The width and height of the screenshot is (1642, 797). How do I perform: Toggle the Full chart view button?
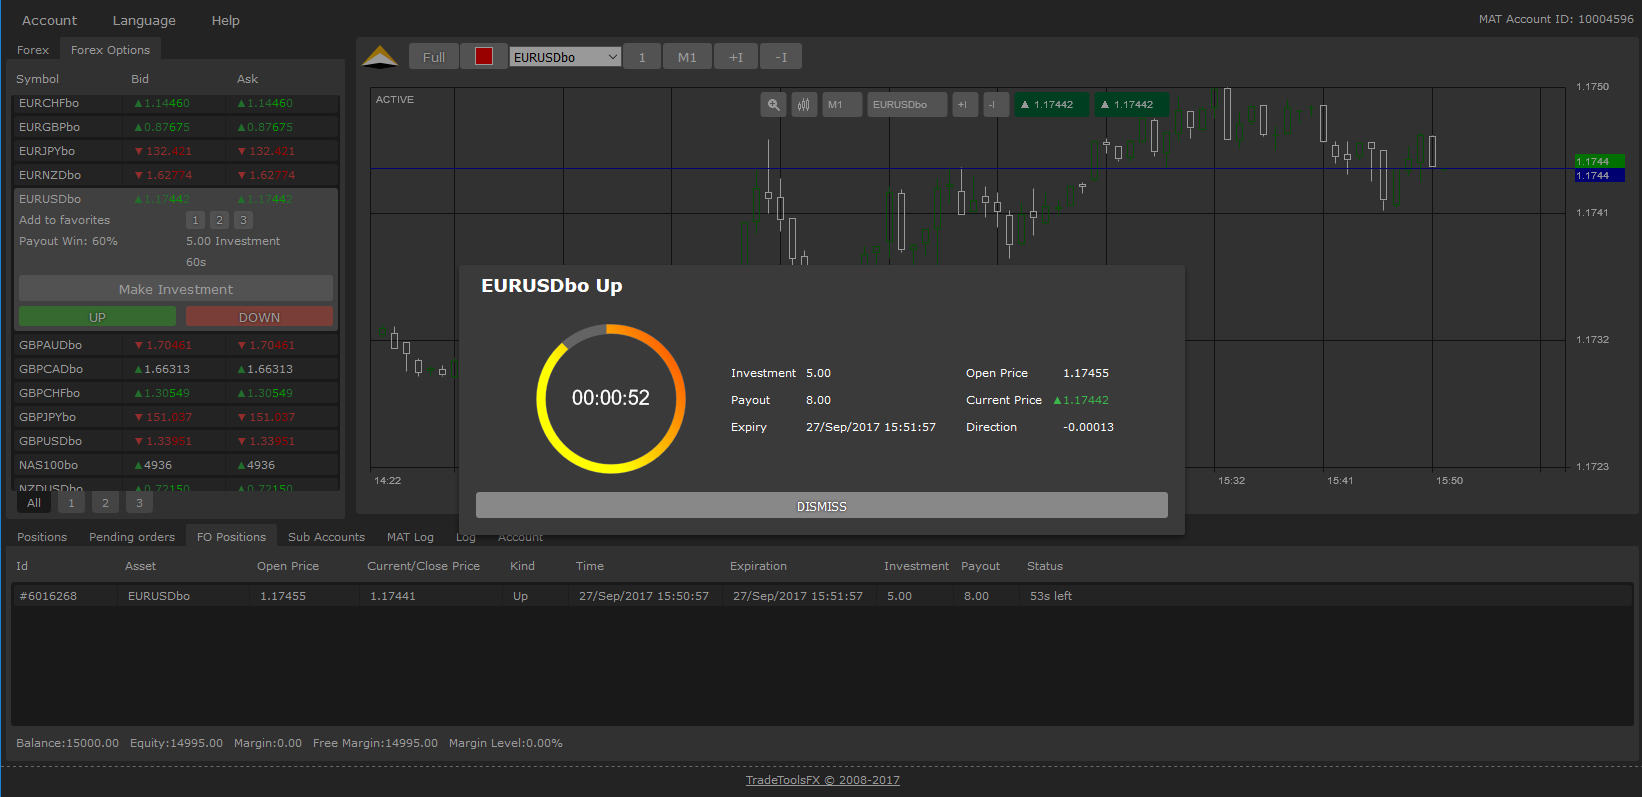coord(433,57)
